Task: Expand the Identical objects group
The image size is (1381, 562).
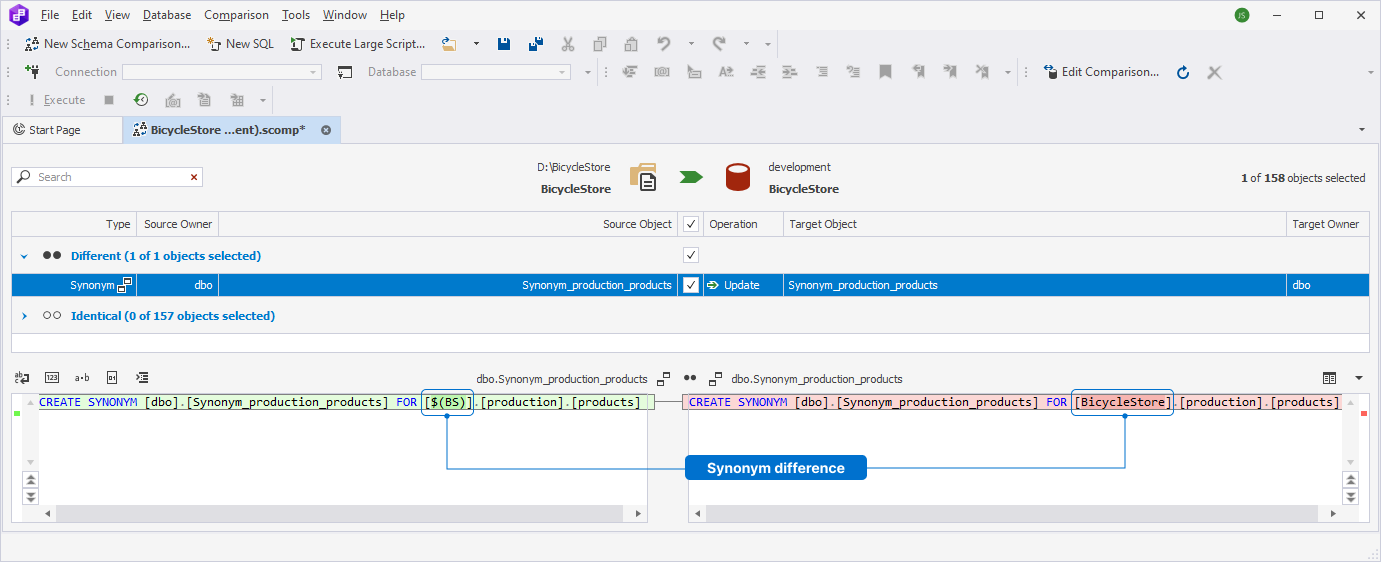Action: pyautogui.click(x=24, y=316)
